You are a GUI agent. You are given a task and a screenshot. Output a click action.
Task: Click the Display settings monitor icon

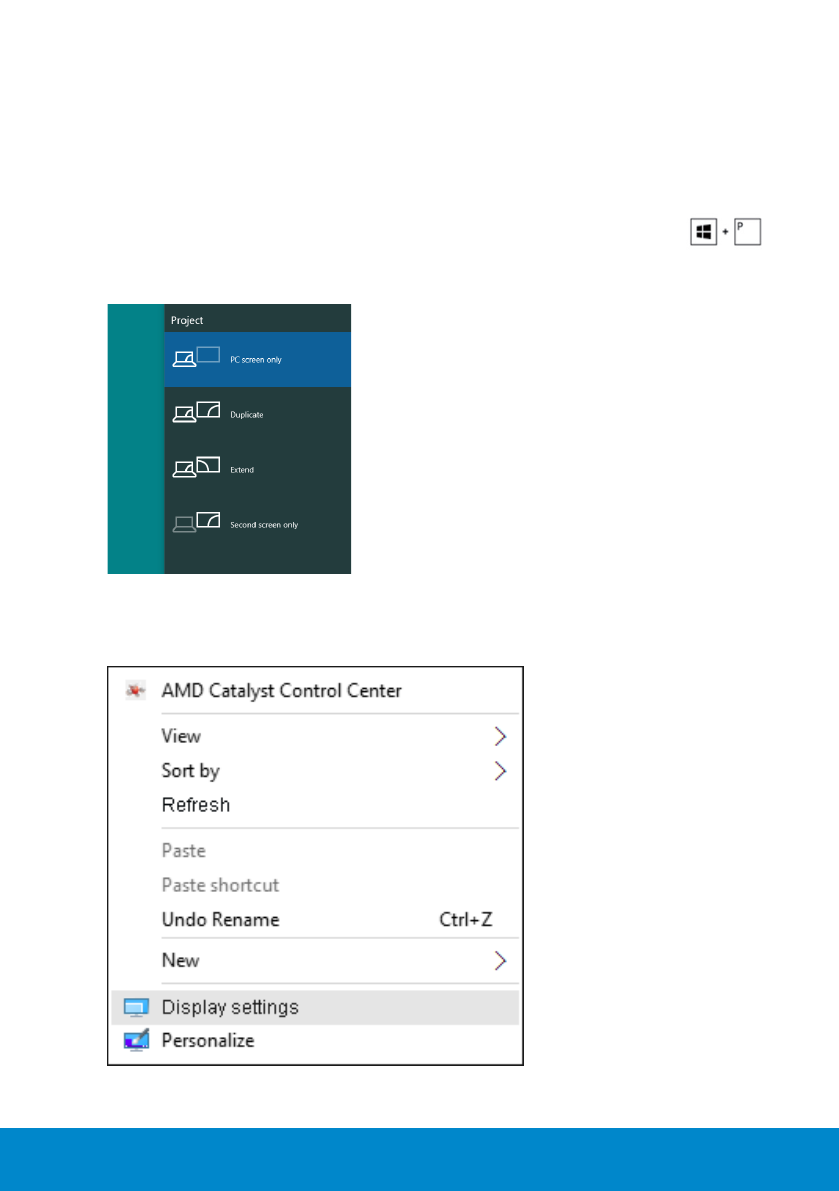point(134,1007)
